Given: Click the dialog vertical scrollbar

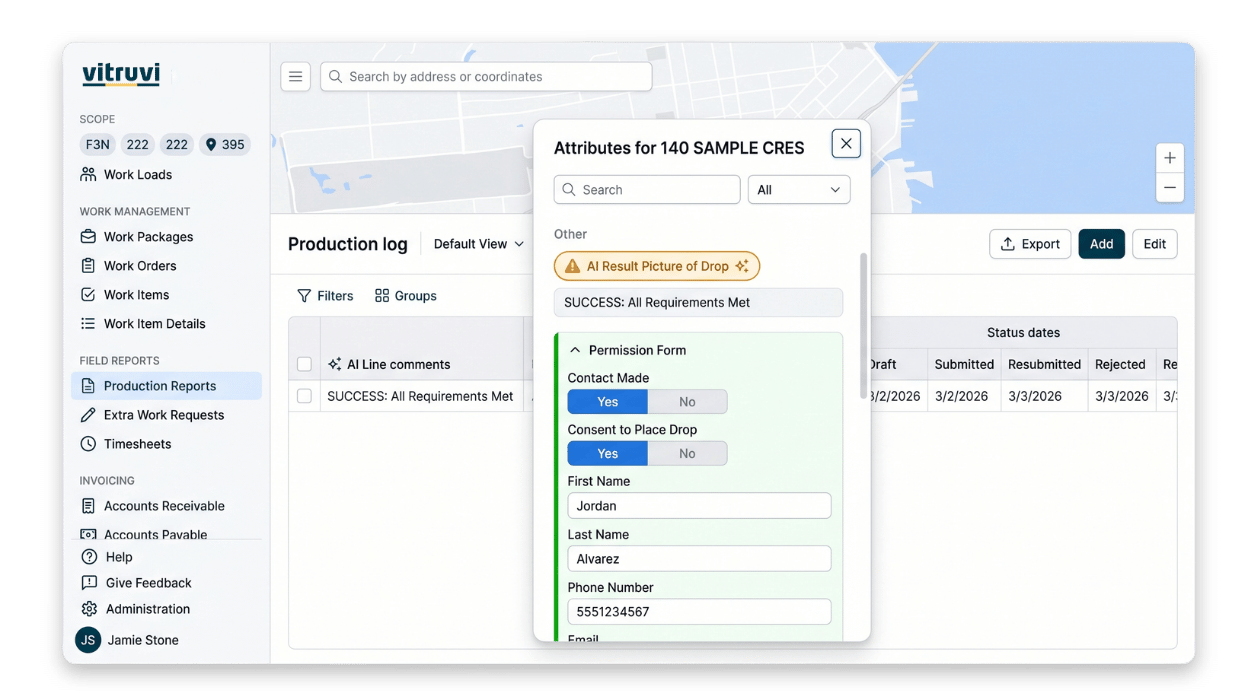Looking at the screenshot, I should [863, 325].
